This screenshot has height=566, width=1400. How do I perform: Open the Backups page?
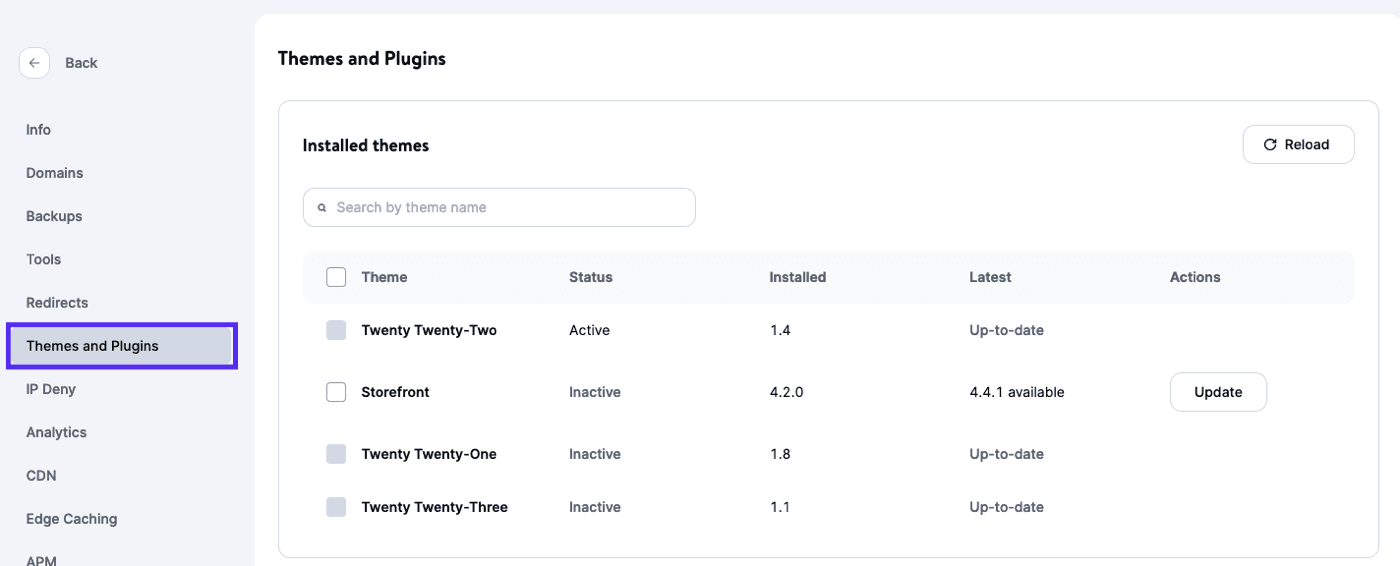[x=54, y=216]
